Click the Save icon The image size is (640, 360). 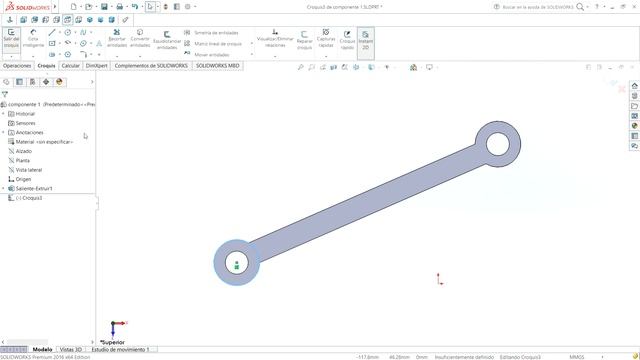pos(104,7)
